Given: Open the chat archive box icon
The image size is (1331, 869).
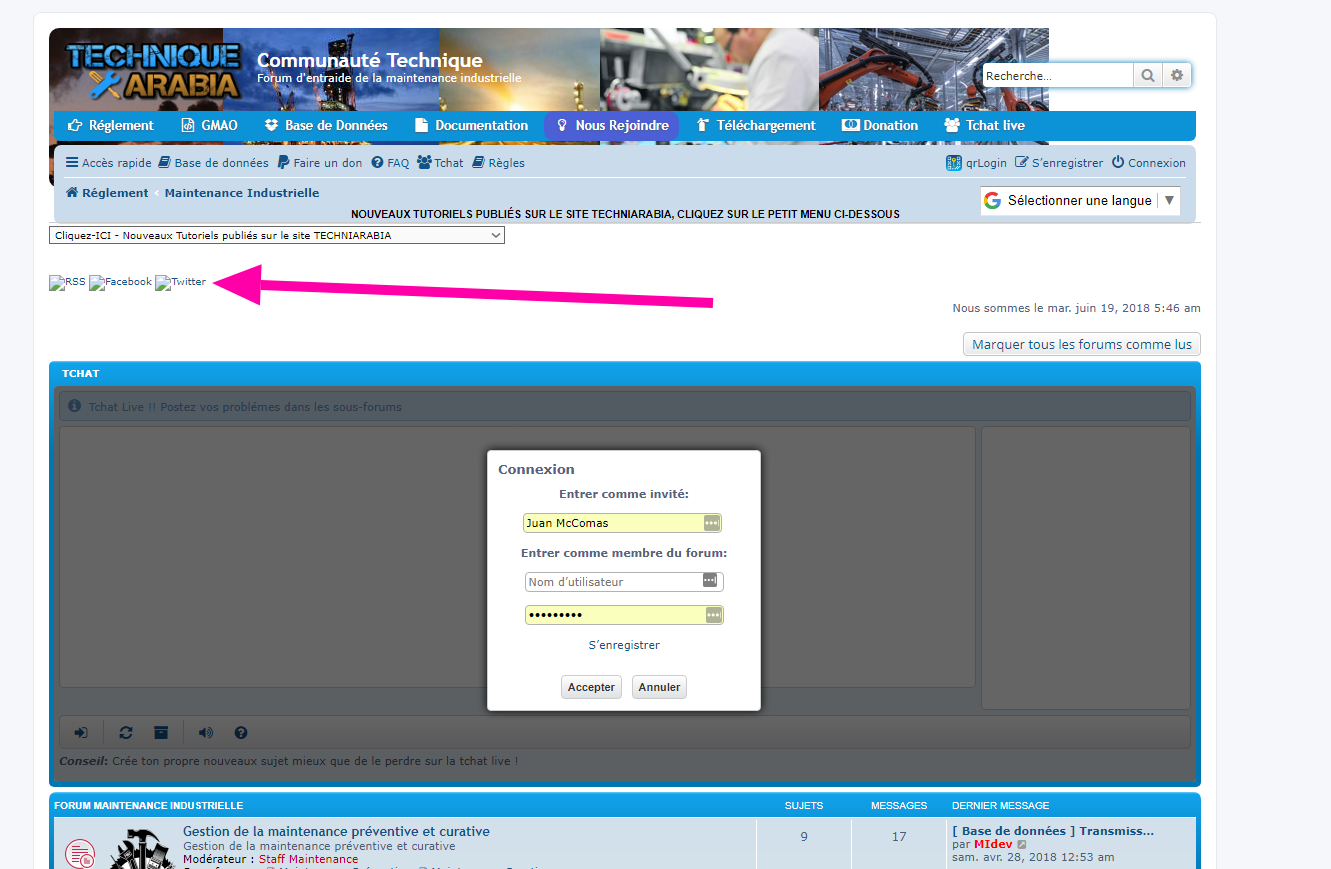Looking at the screenshot, I should (x=161, y=733).
